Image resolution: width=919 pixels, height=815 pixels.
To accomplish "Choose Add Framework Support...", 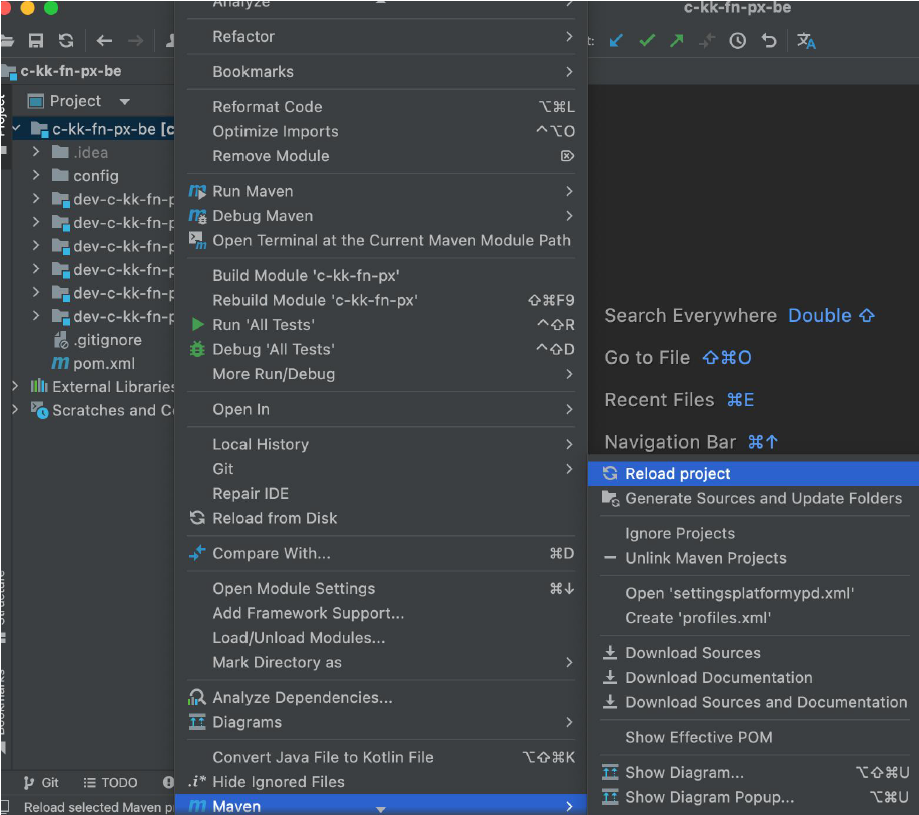I will click(381, 613).
